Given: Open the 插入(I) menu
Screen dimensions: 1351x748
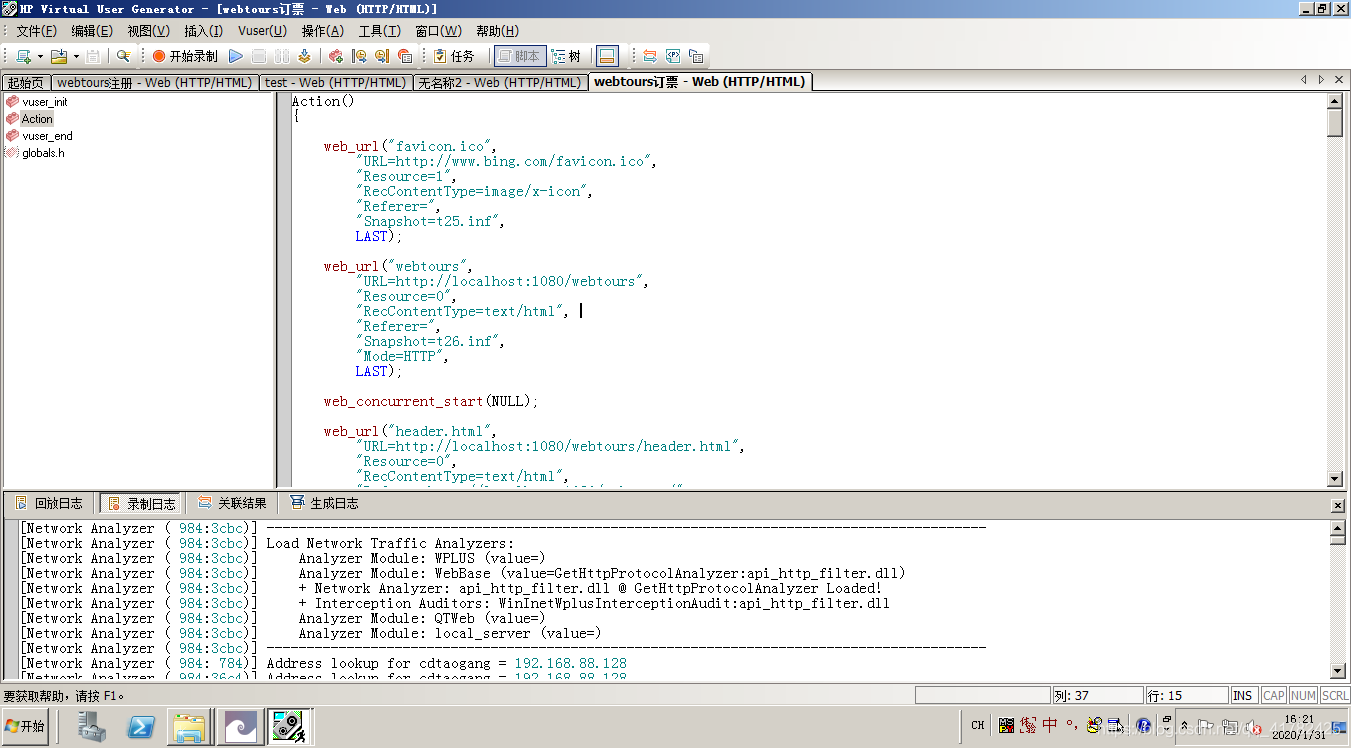Looking at the screenshot, I should coord(203,31).
